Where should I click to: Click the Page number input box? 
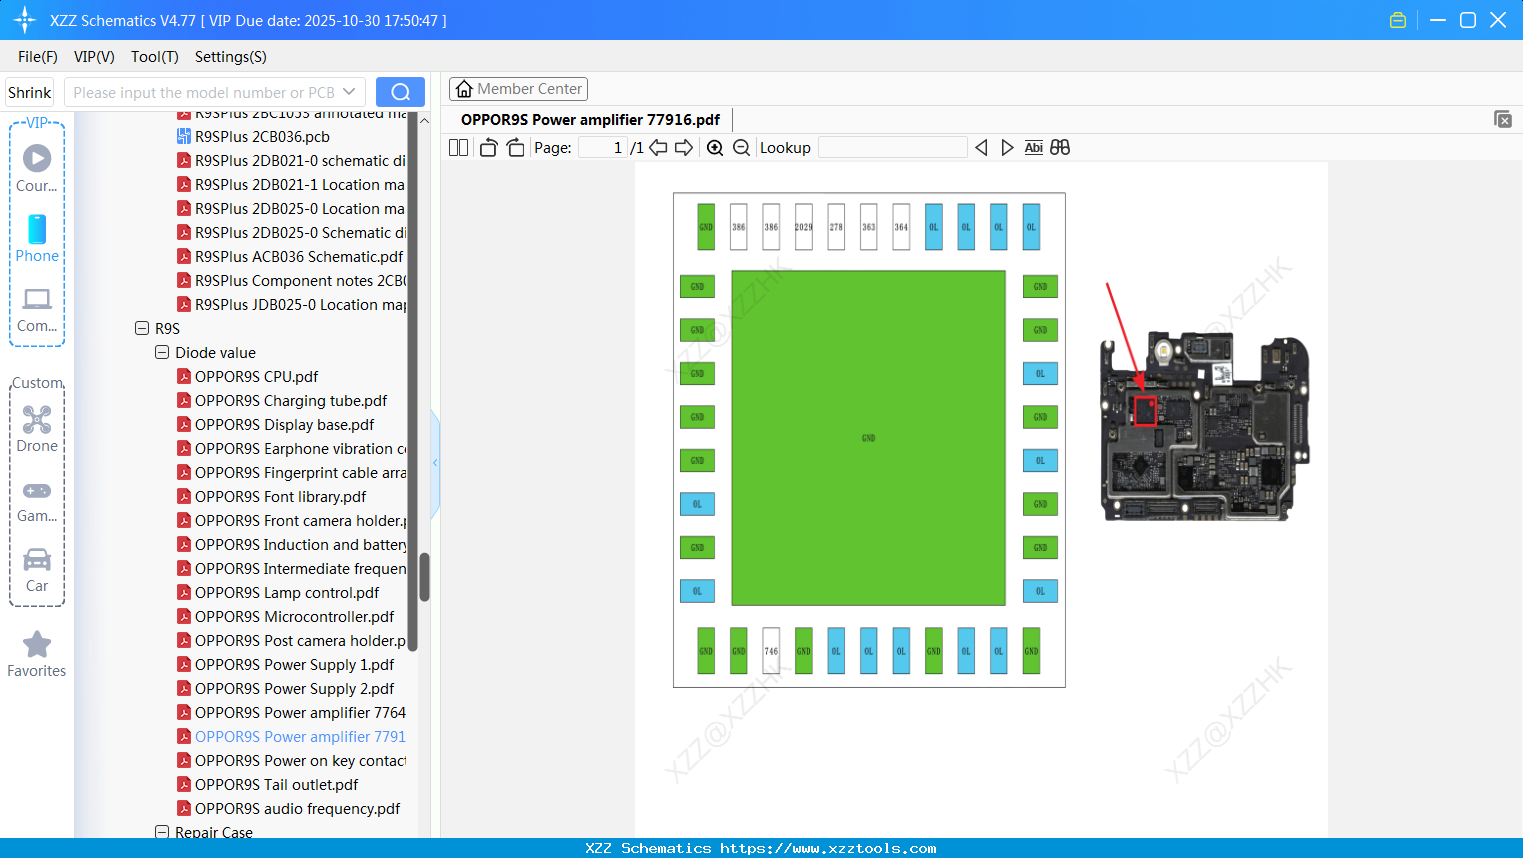[603, 148]
